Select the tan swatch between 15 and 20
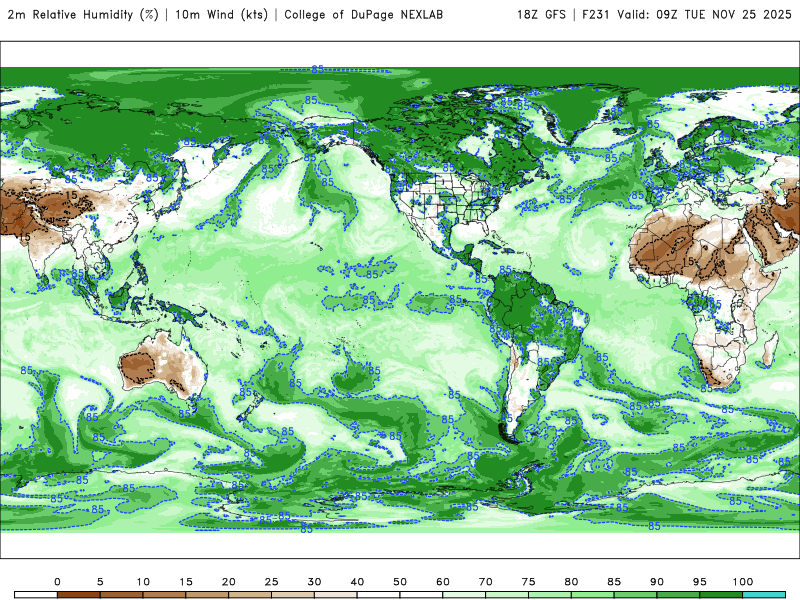This screenshot has width=800, height=600. 207,595
